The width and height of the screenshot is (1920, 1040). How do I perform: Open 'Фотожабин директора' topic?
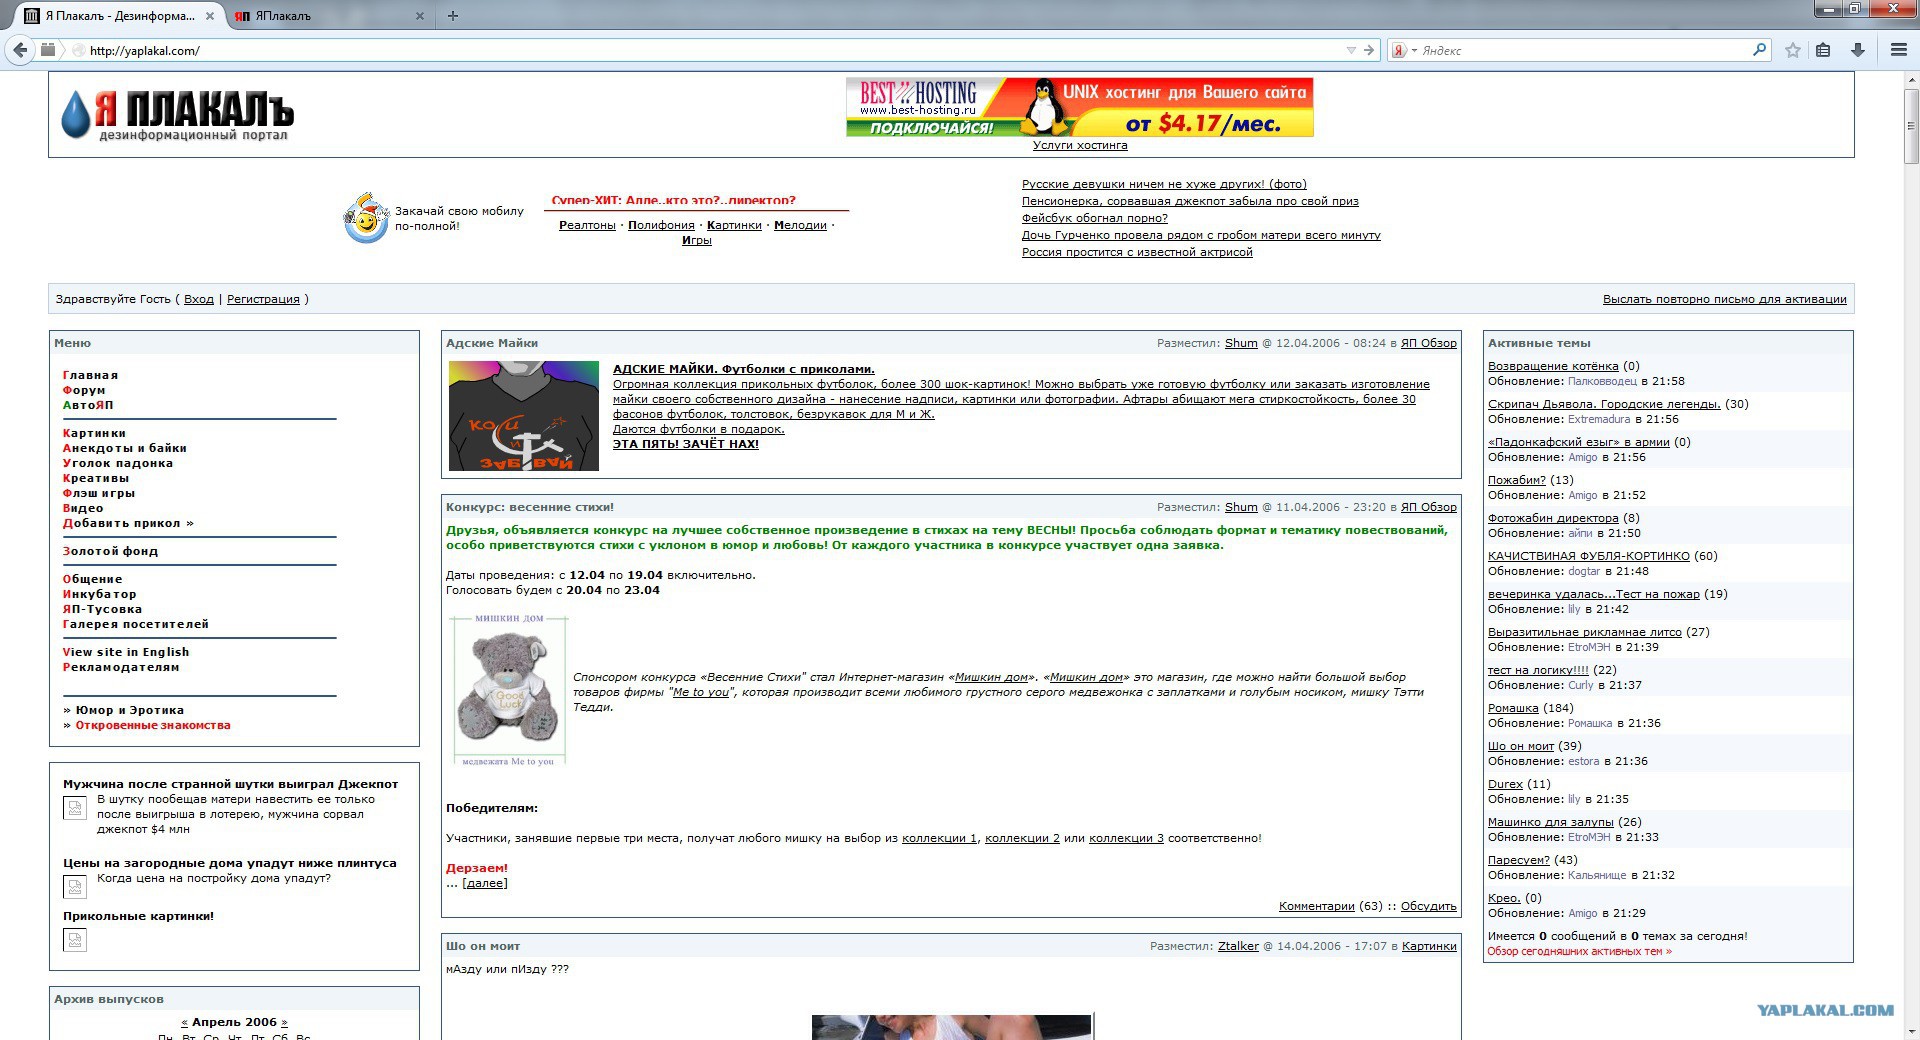tap(1553, 518)
